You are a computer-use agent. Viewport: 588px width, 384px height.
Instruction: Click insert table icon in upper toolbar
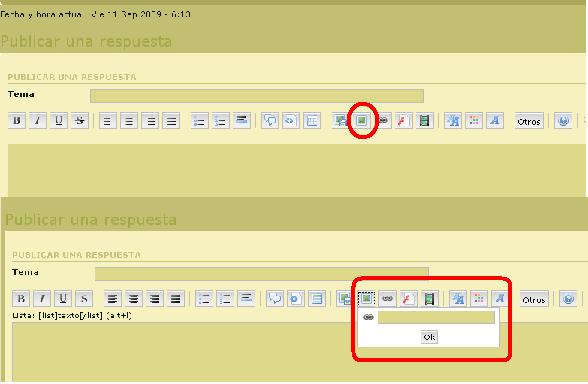click(x=312, y=121)
